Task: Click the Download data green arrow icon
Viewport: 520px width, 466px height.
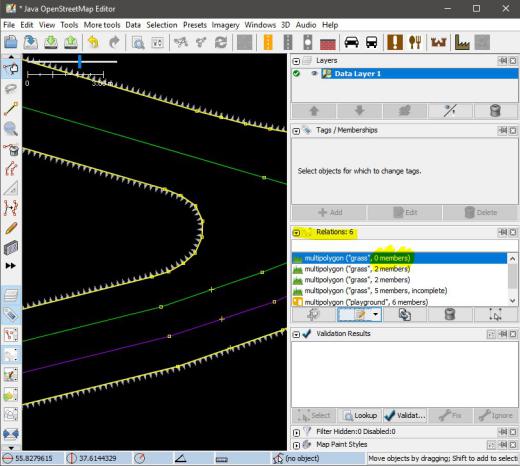Action: pyautogui.click(x=51, y=42)
